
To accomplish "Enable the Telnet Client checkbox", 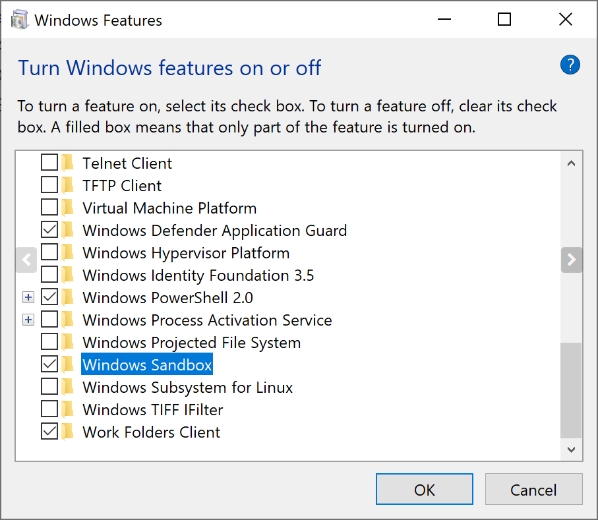I will click(x=49, y=163).
